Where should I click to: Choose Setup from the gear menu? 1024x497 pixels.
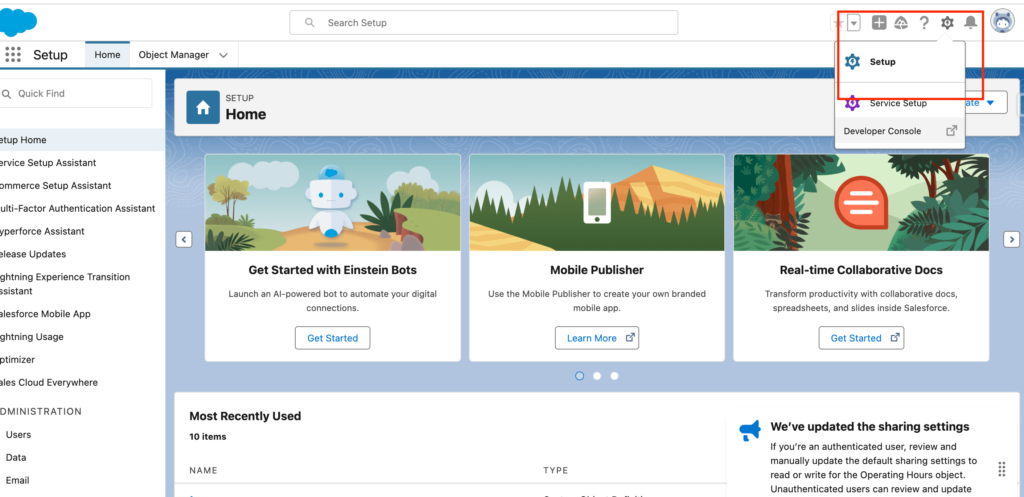pyautogui.click(x=882, y=62)
